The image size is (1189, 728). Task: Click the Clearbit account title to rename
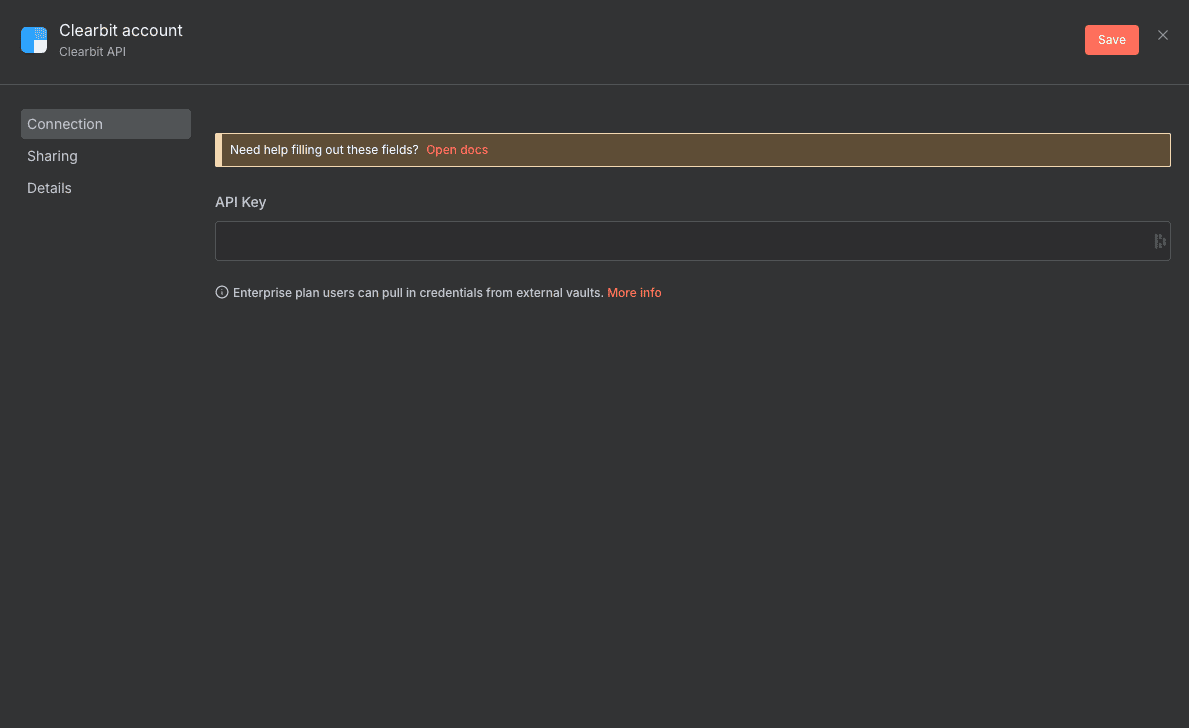[121, 31]
